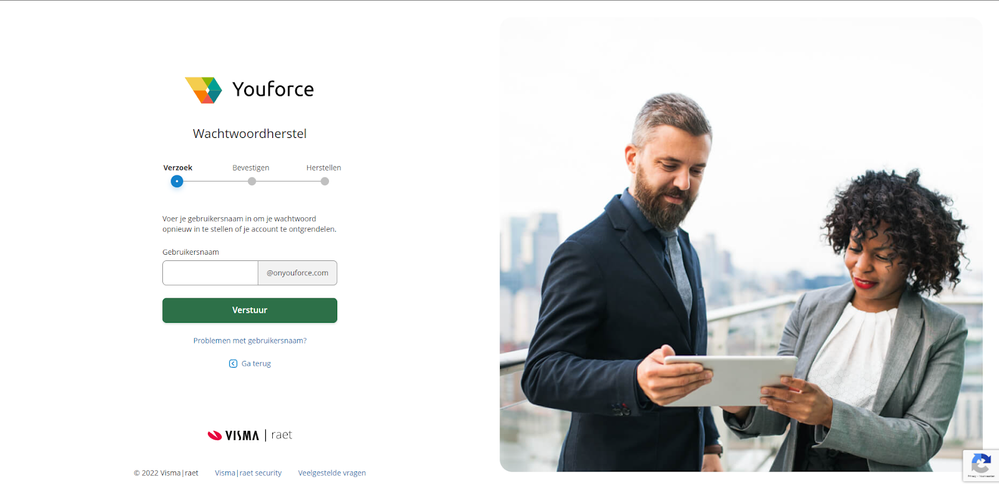
Task: Open the reCAPTCHA badge icon
Action: coord(981,465)
